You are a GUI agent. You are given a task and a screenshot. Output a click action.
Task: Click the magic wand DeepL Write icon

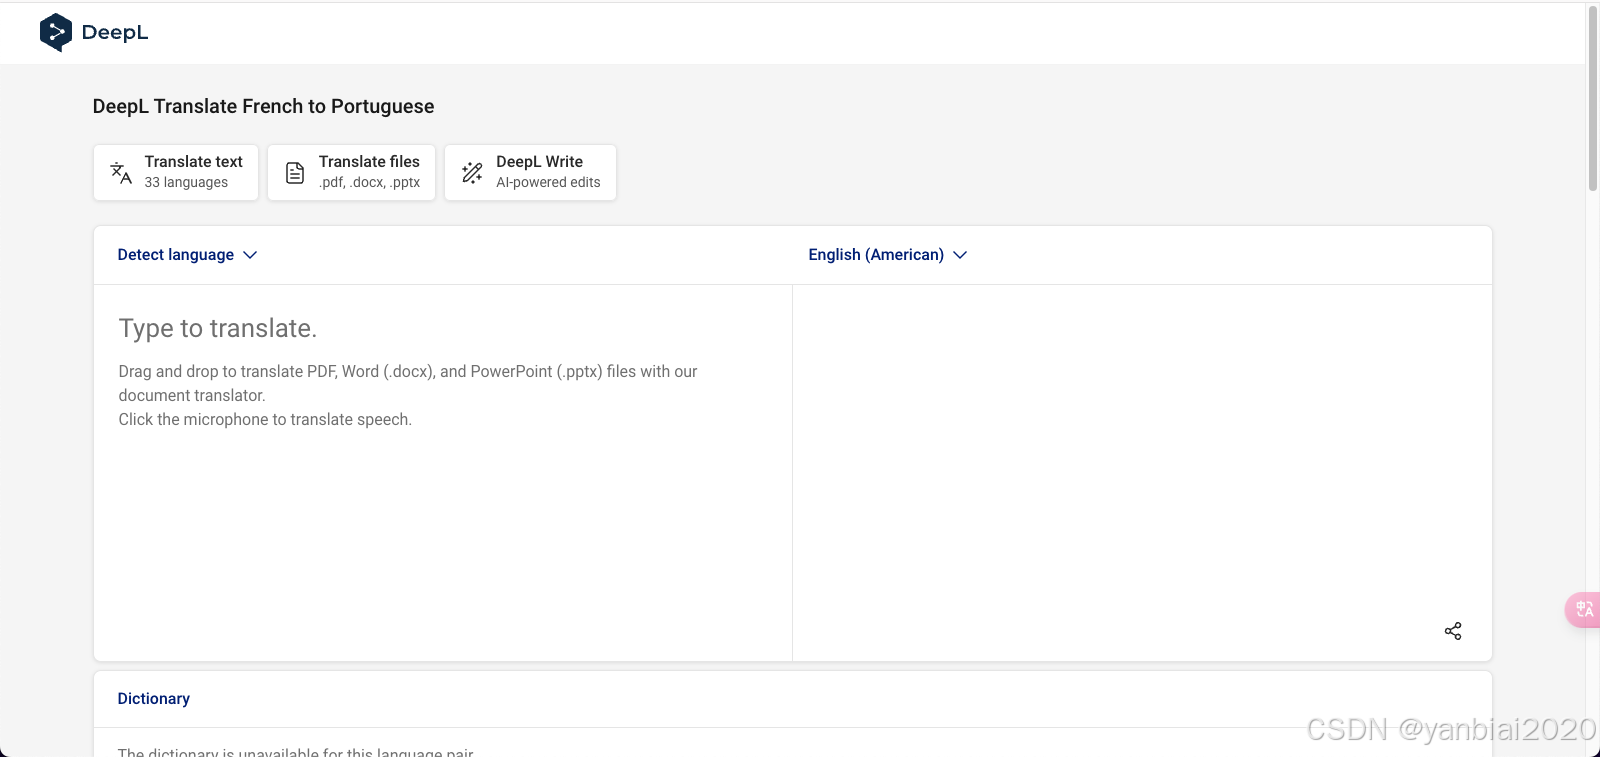click(x=472, y=172)
